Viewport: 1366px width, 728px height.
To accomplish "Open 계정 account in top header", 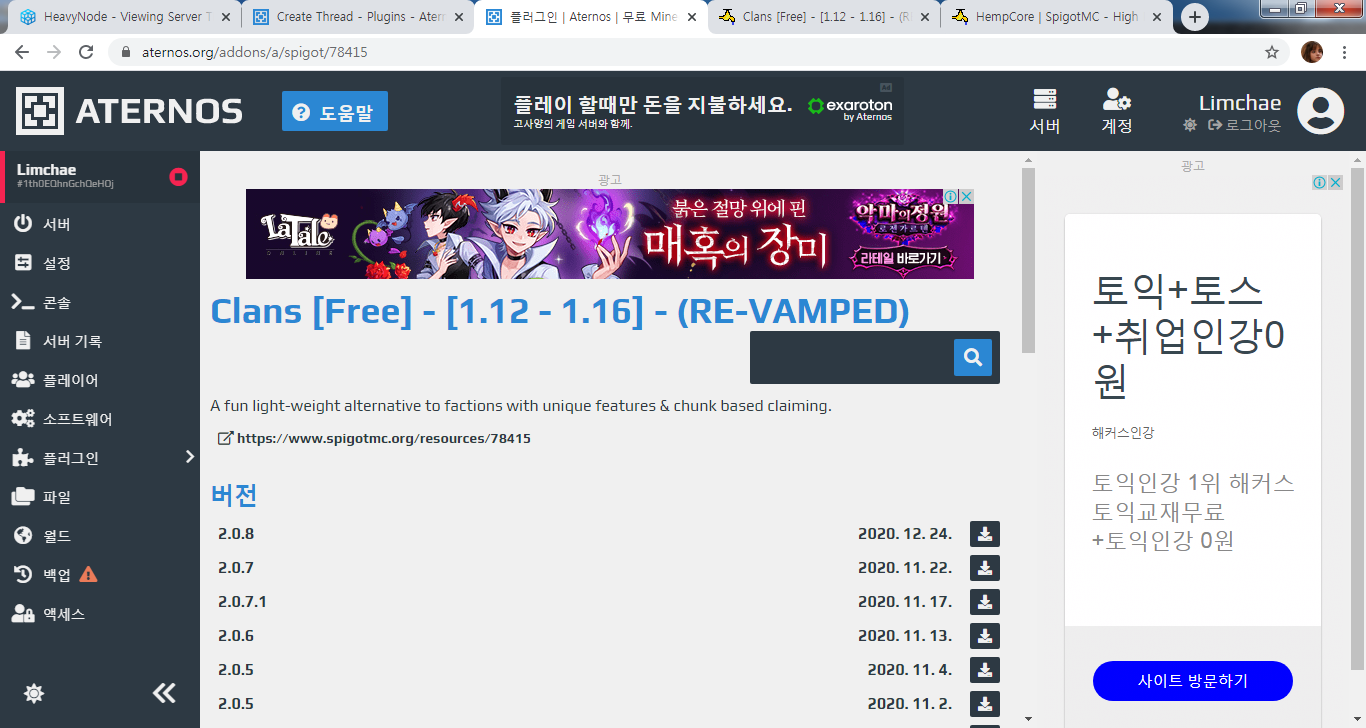I will [x=1117, y=111].
